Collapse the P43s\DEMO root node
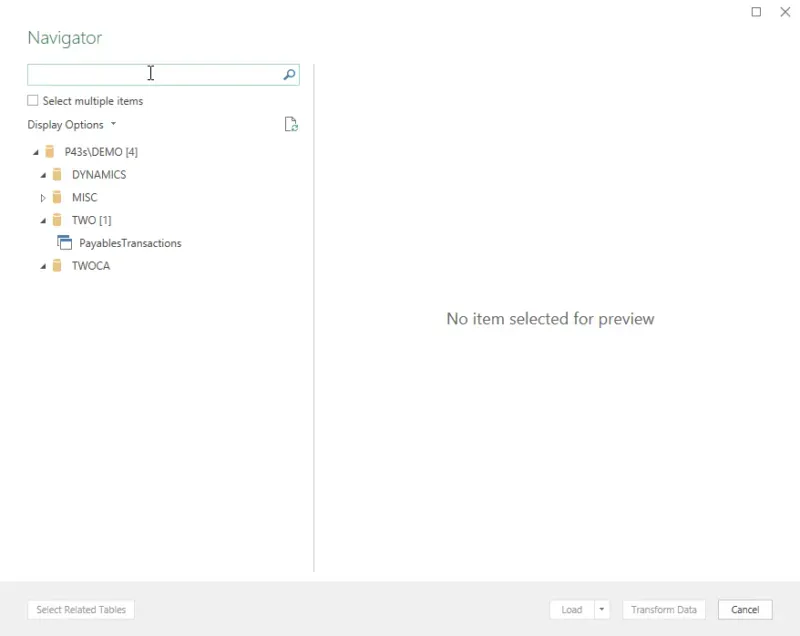The height and width of the screenshot is (636, 800). (36, 153)
